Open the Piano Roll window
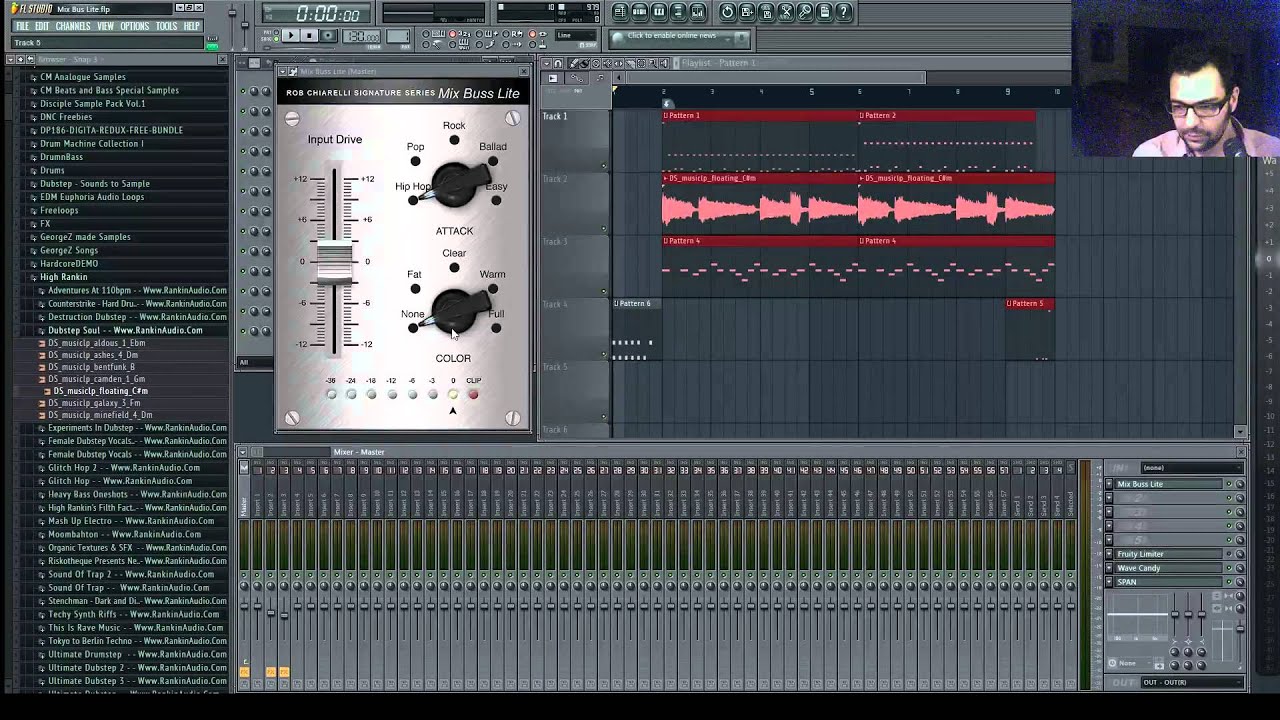The image size is (1280, 720). click(x=659, y=12)
